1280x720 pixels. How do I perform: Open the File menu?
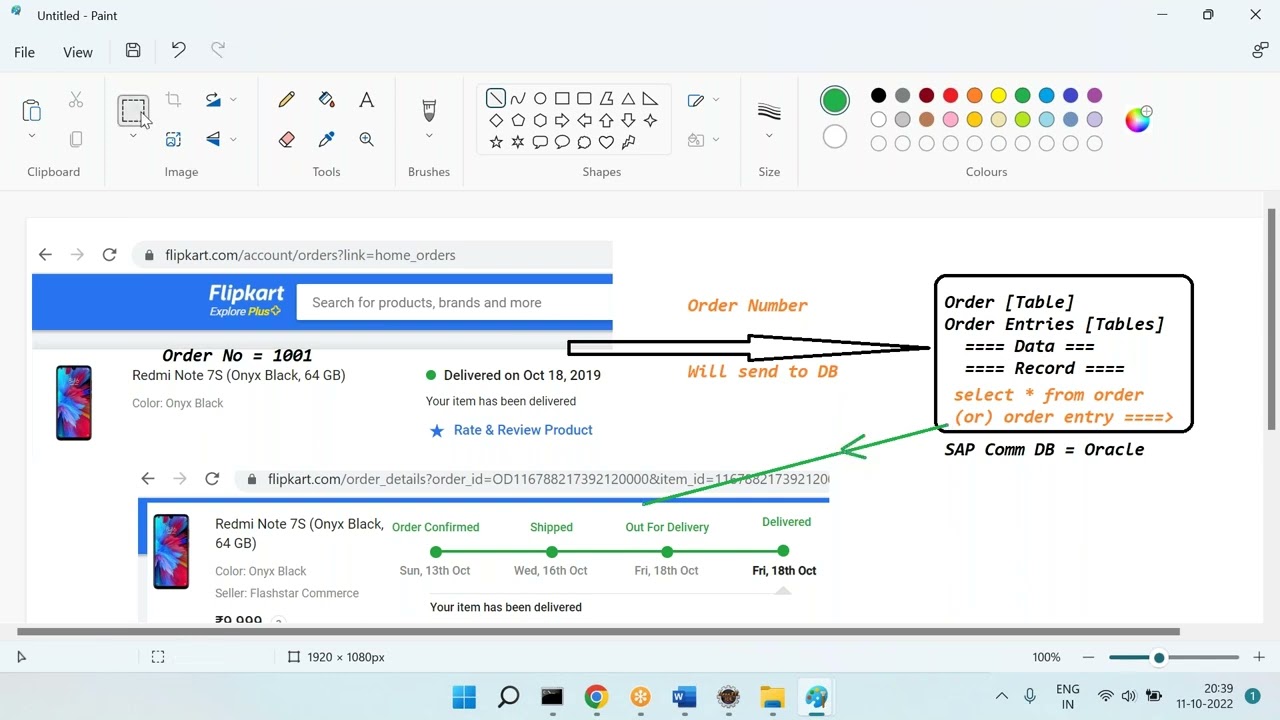click(x=25, y=52)
